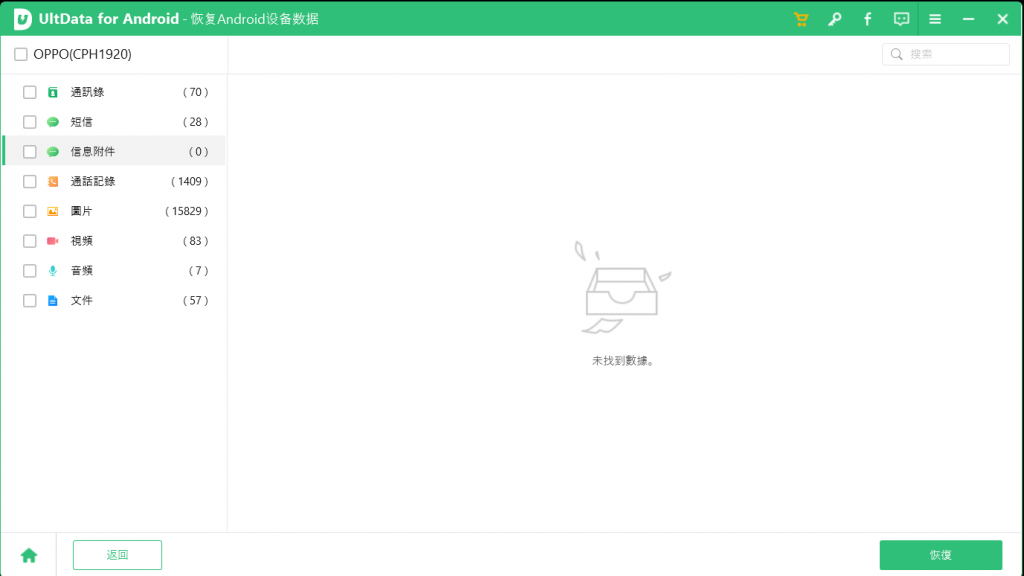Screen dimensions: 1024x576
Task: Click the 通訊錄 contacts icon
Action: tap(53, 92)
